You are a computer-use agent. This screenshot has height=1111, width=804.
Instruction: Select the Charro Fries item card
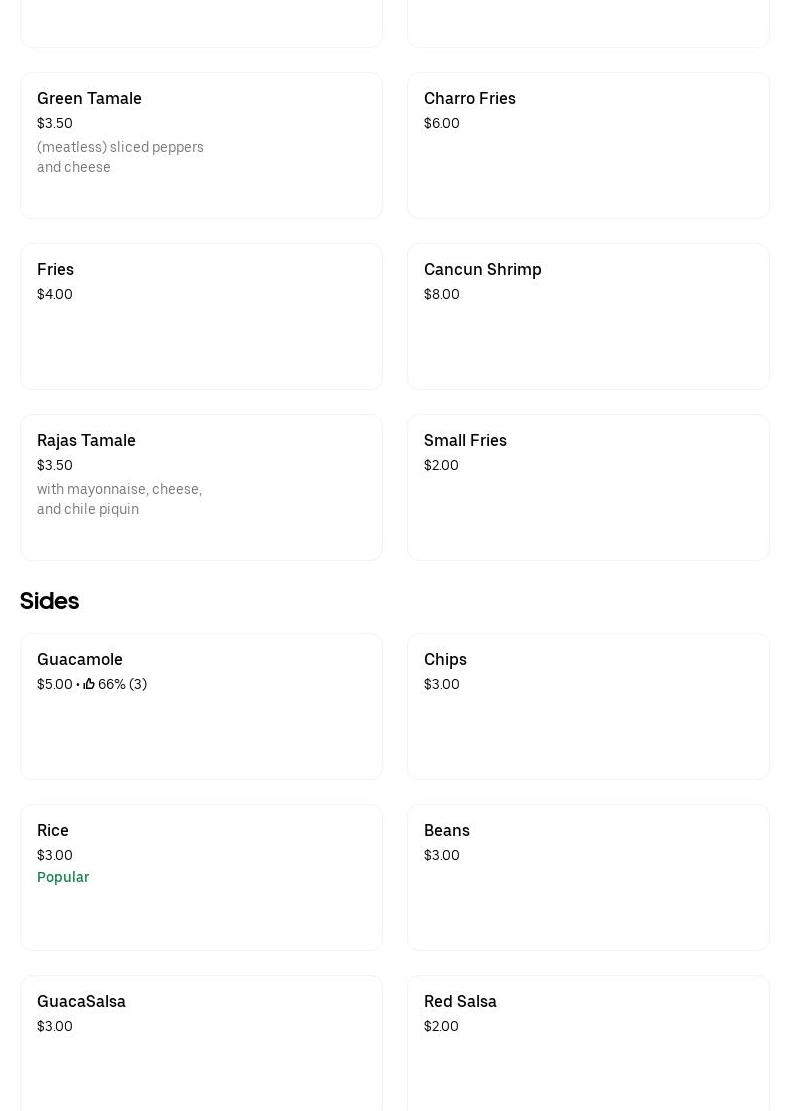pos(587,145)
